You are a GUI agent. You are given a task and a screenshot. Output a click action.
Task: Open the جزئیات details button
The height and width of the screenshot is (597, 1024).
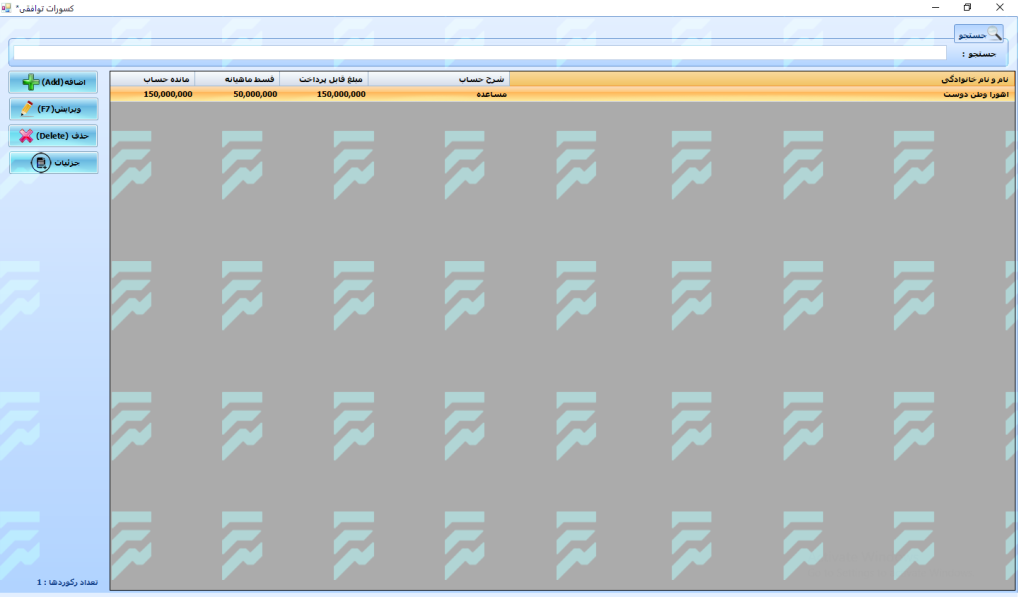[x=54, y=162]
